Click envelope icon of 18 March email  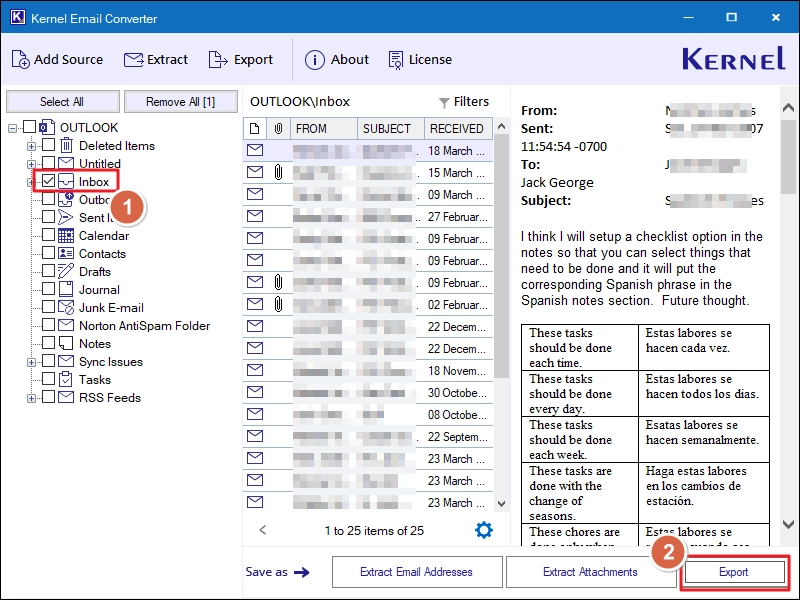pyautogui.click(x=255, y=150)
